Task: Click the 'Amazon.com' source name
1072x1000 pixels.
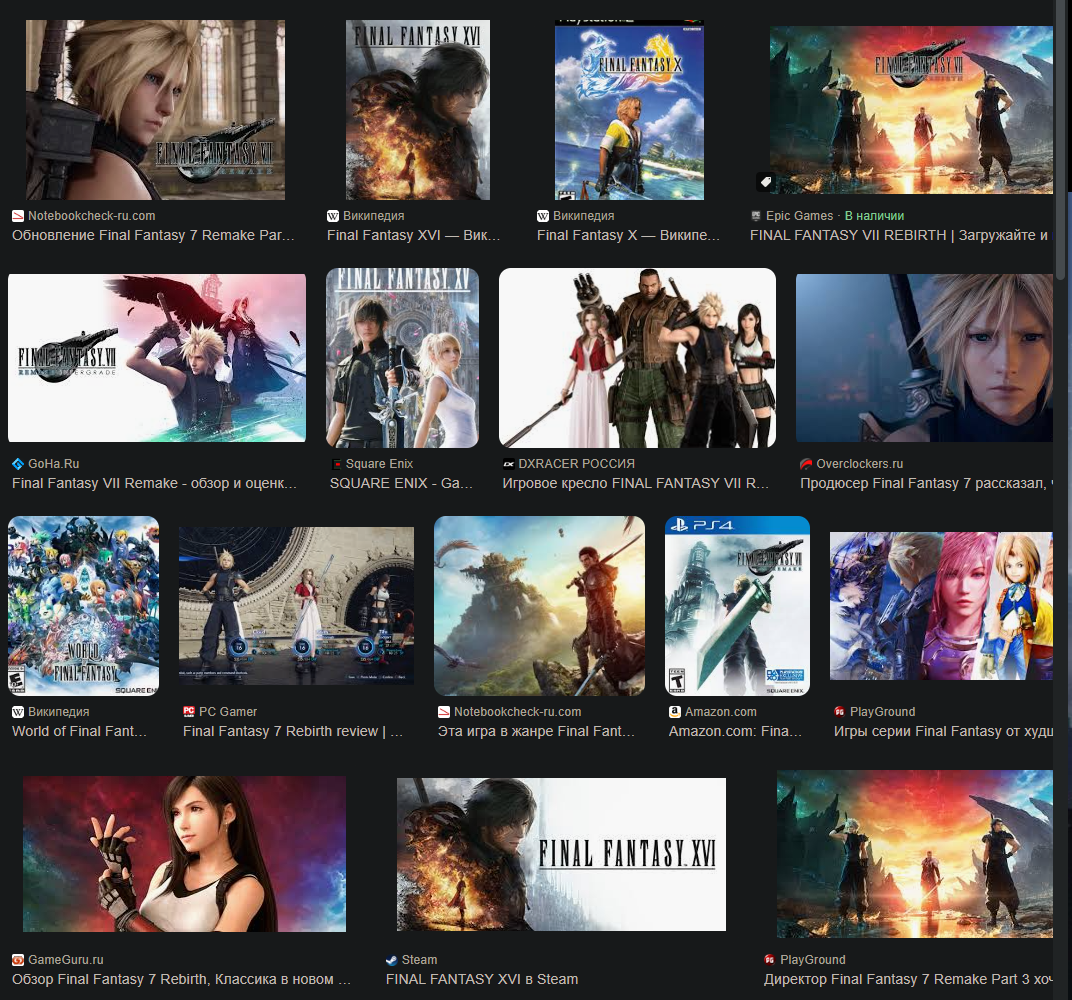Action: (x=721, y=712)
